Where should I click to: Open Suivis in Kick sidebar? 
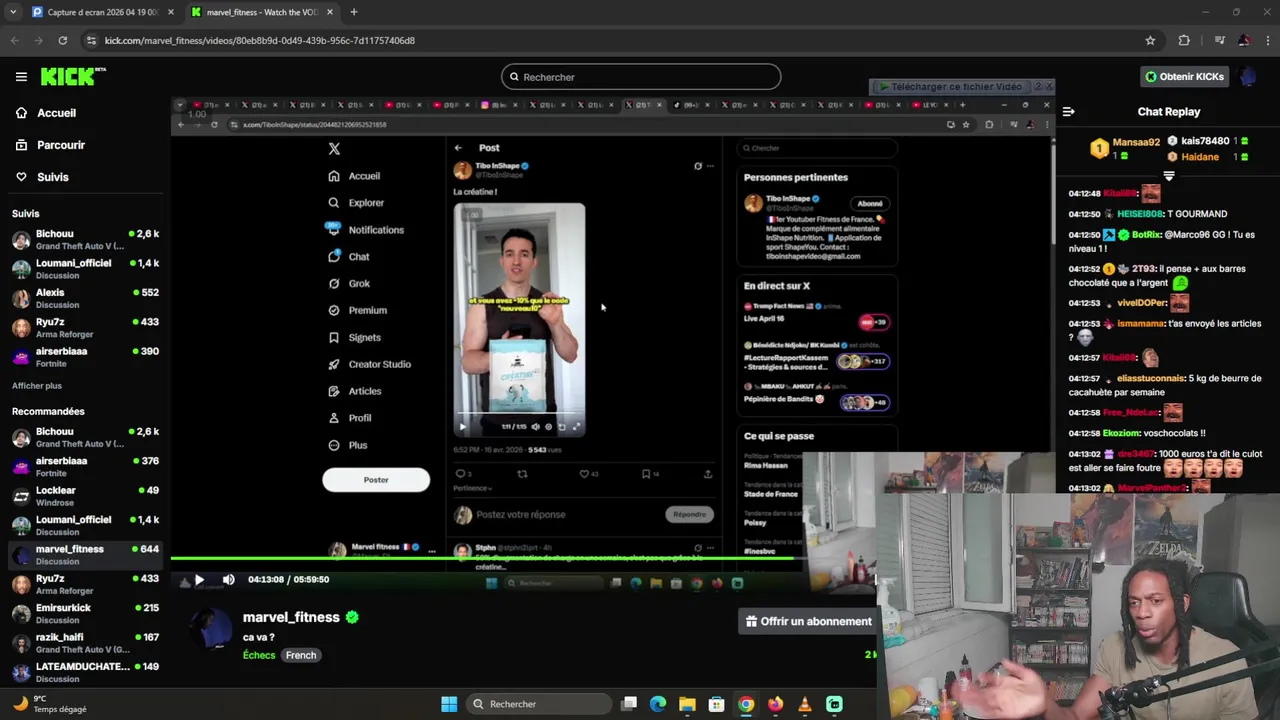(53, 177)
